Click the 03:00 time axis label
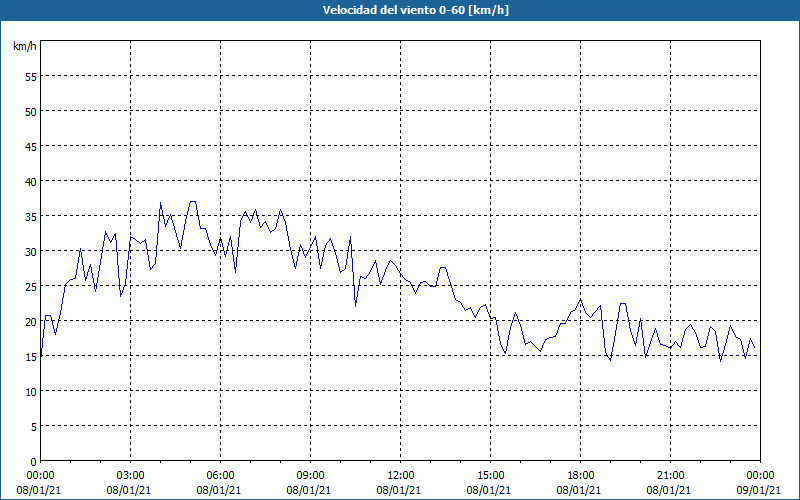Viewport: 800px width, 500px height. (x=131, y=476)
